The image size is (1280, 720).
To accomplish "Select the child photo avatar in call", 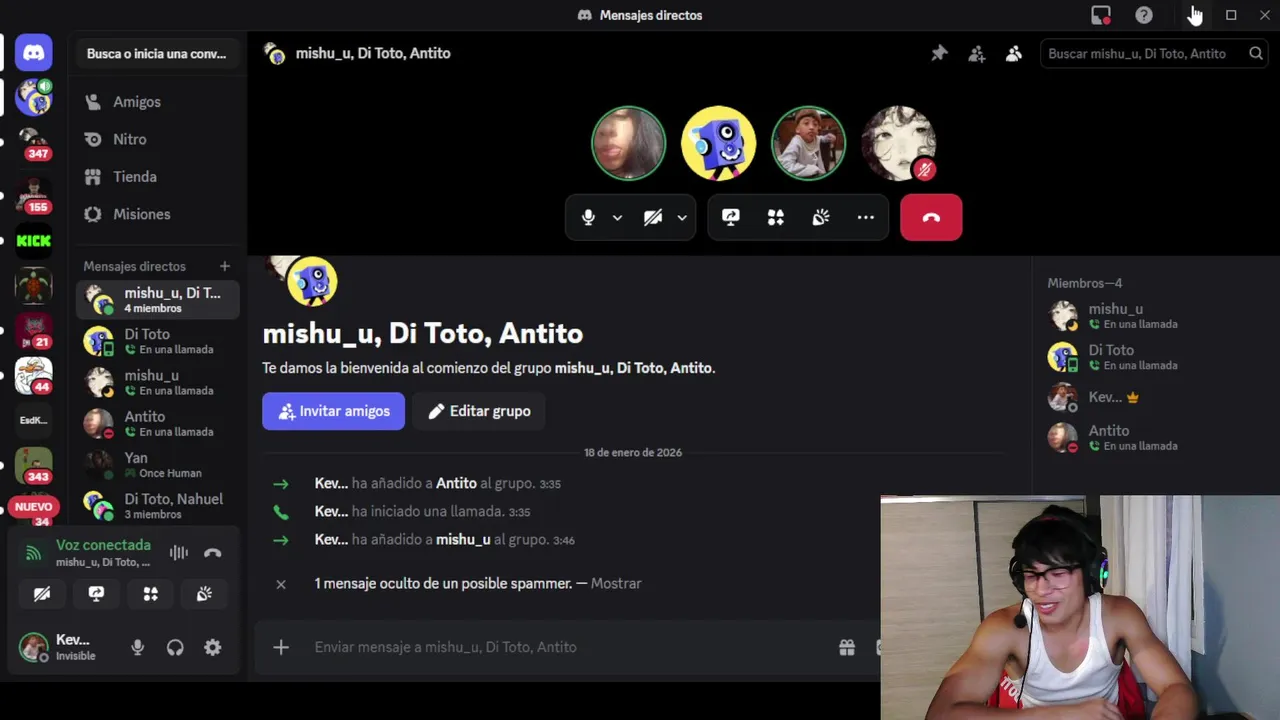I will coord(808,143).
